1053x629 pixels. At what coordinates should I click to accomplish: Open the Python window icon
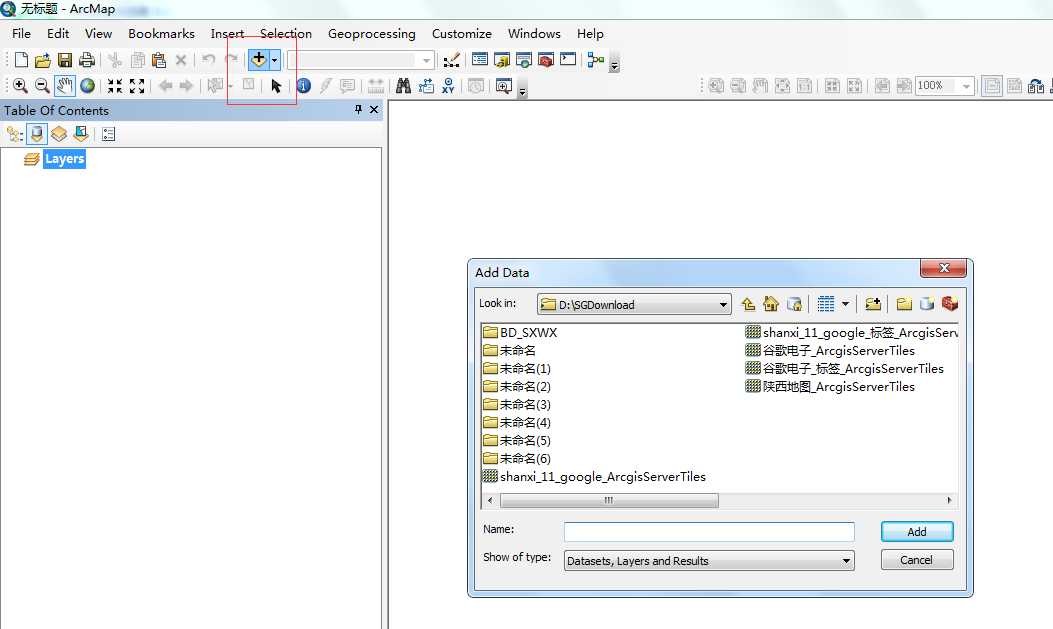tap(568, 60)
